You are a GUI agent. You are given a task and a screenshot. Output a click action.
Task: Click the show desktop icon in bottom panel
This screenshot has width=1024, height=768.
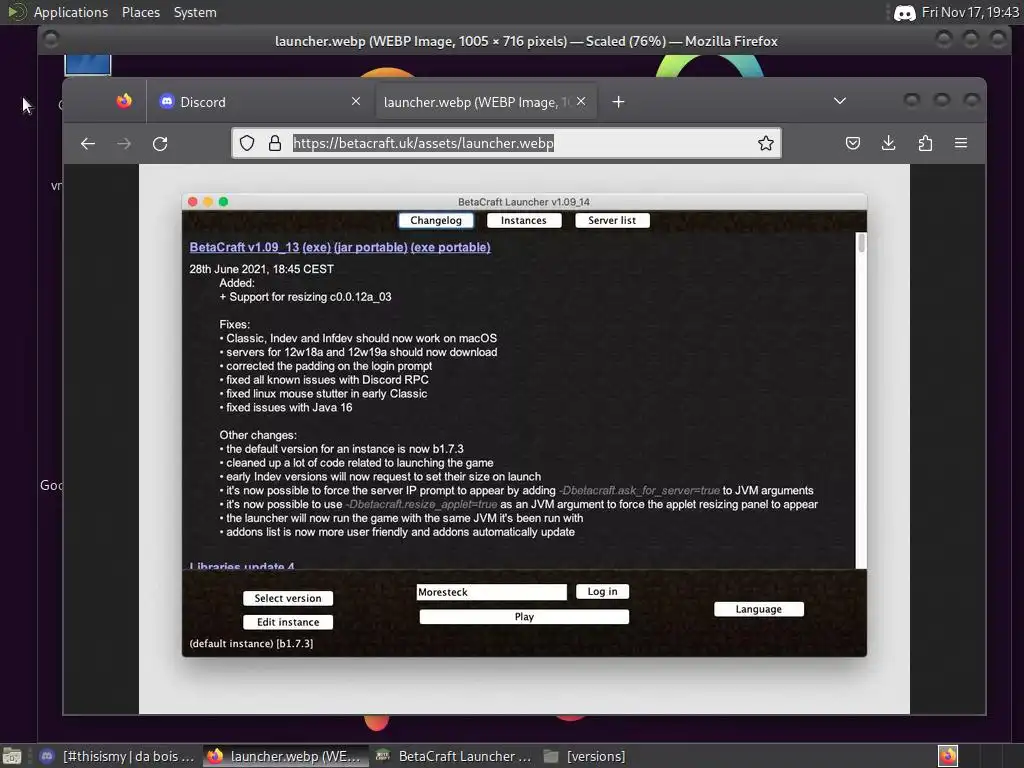click(12, 756)
